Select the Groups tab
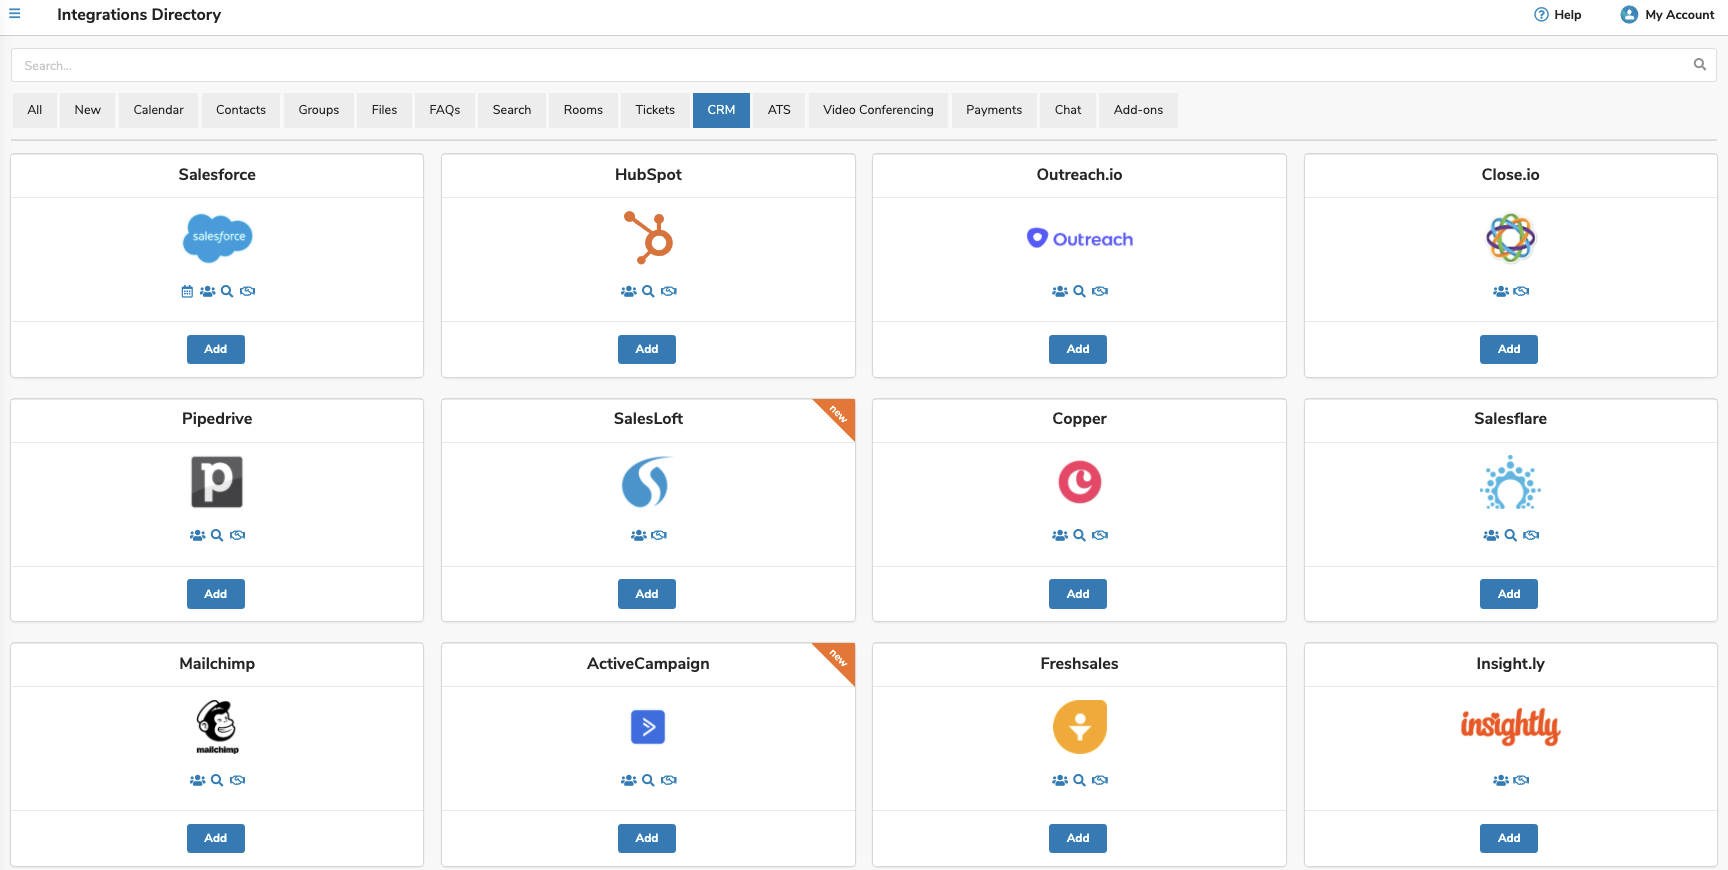 [x=319, y=110]
